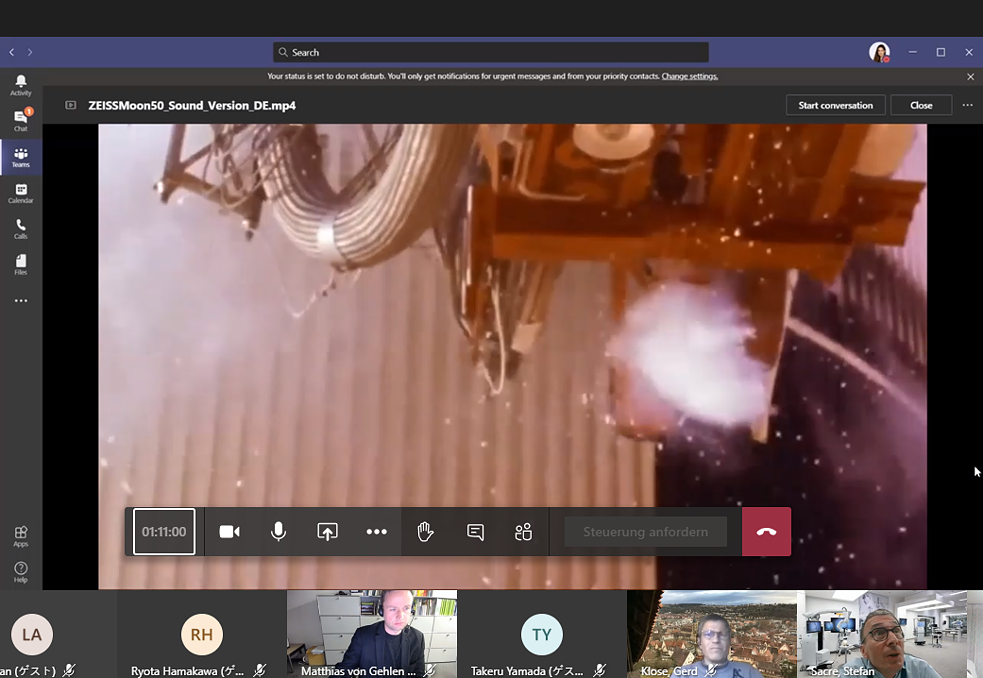Screen dimensions: 983x678
Task: Open Chat with unread badge
Action: tap(21, 120)
